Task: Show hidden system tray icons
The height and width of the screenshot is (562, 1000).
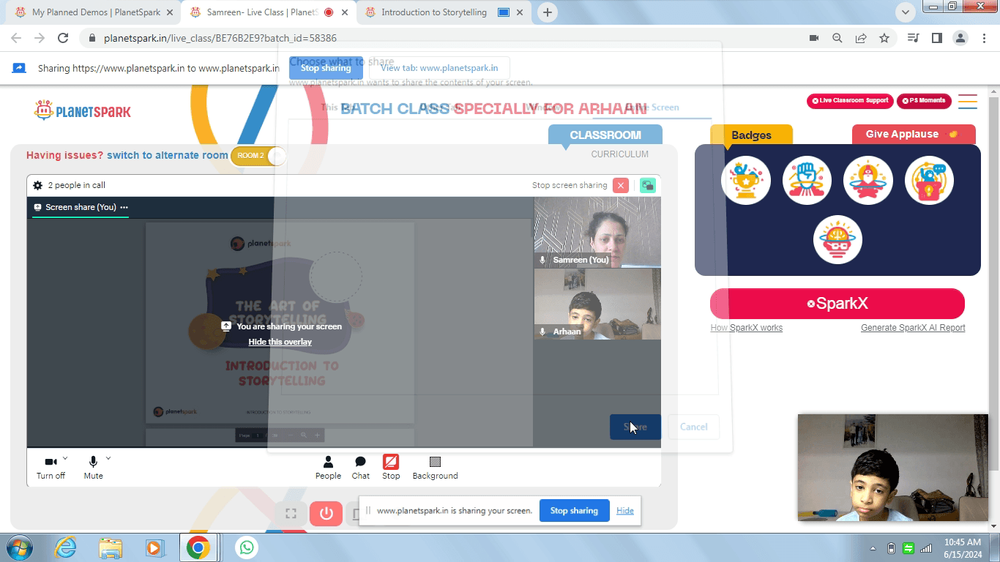Action: pos(872,549)
